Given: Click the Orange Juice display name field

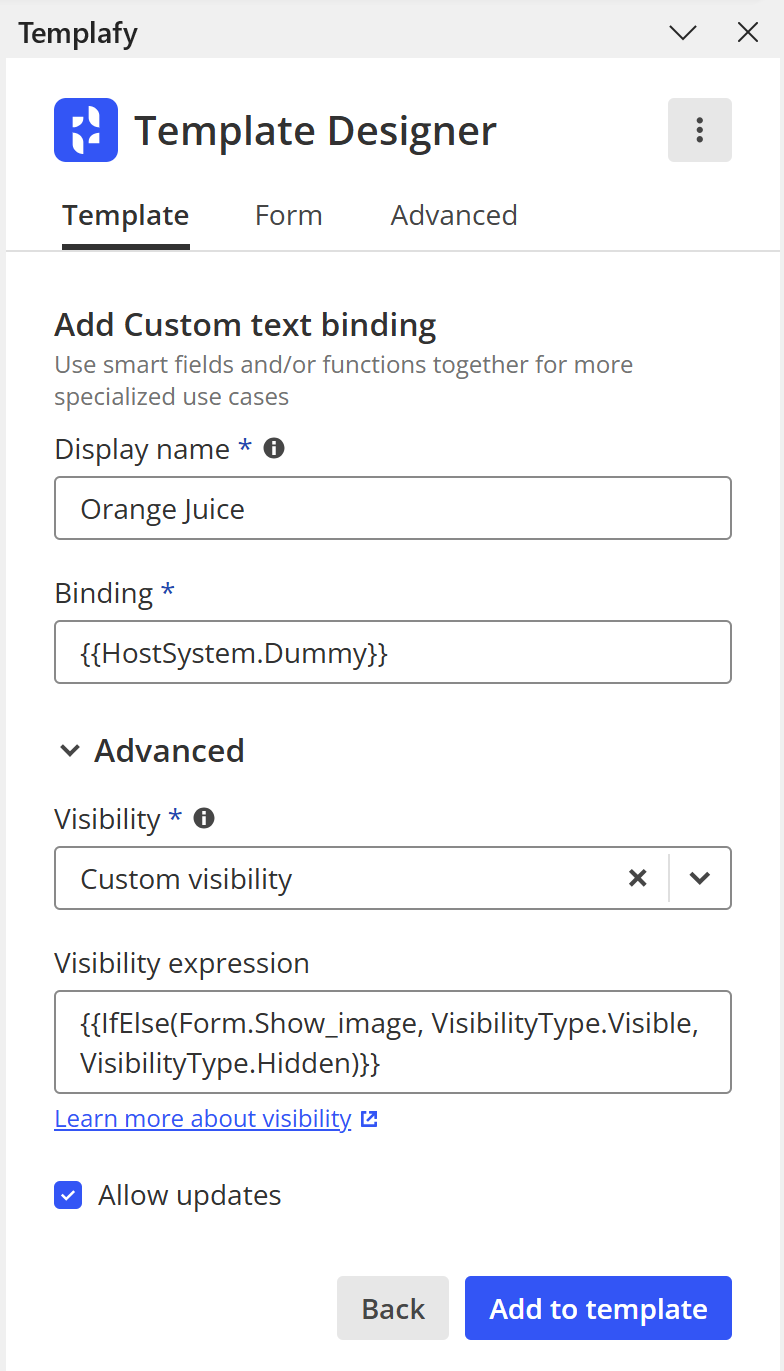Looking at the screenshot, I should pyautogui.click(x=392, y=508).
